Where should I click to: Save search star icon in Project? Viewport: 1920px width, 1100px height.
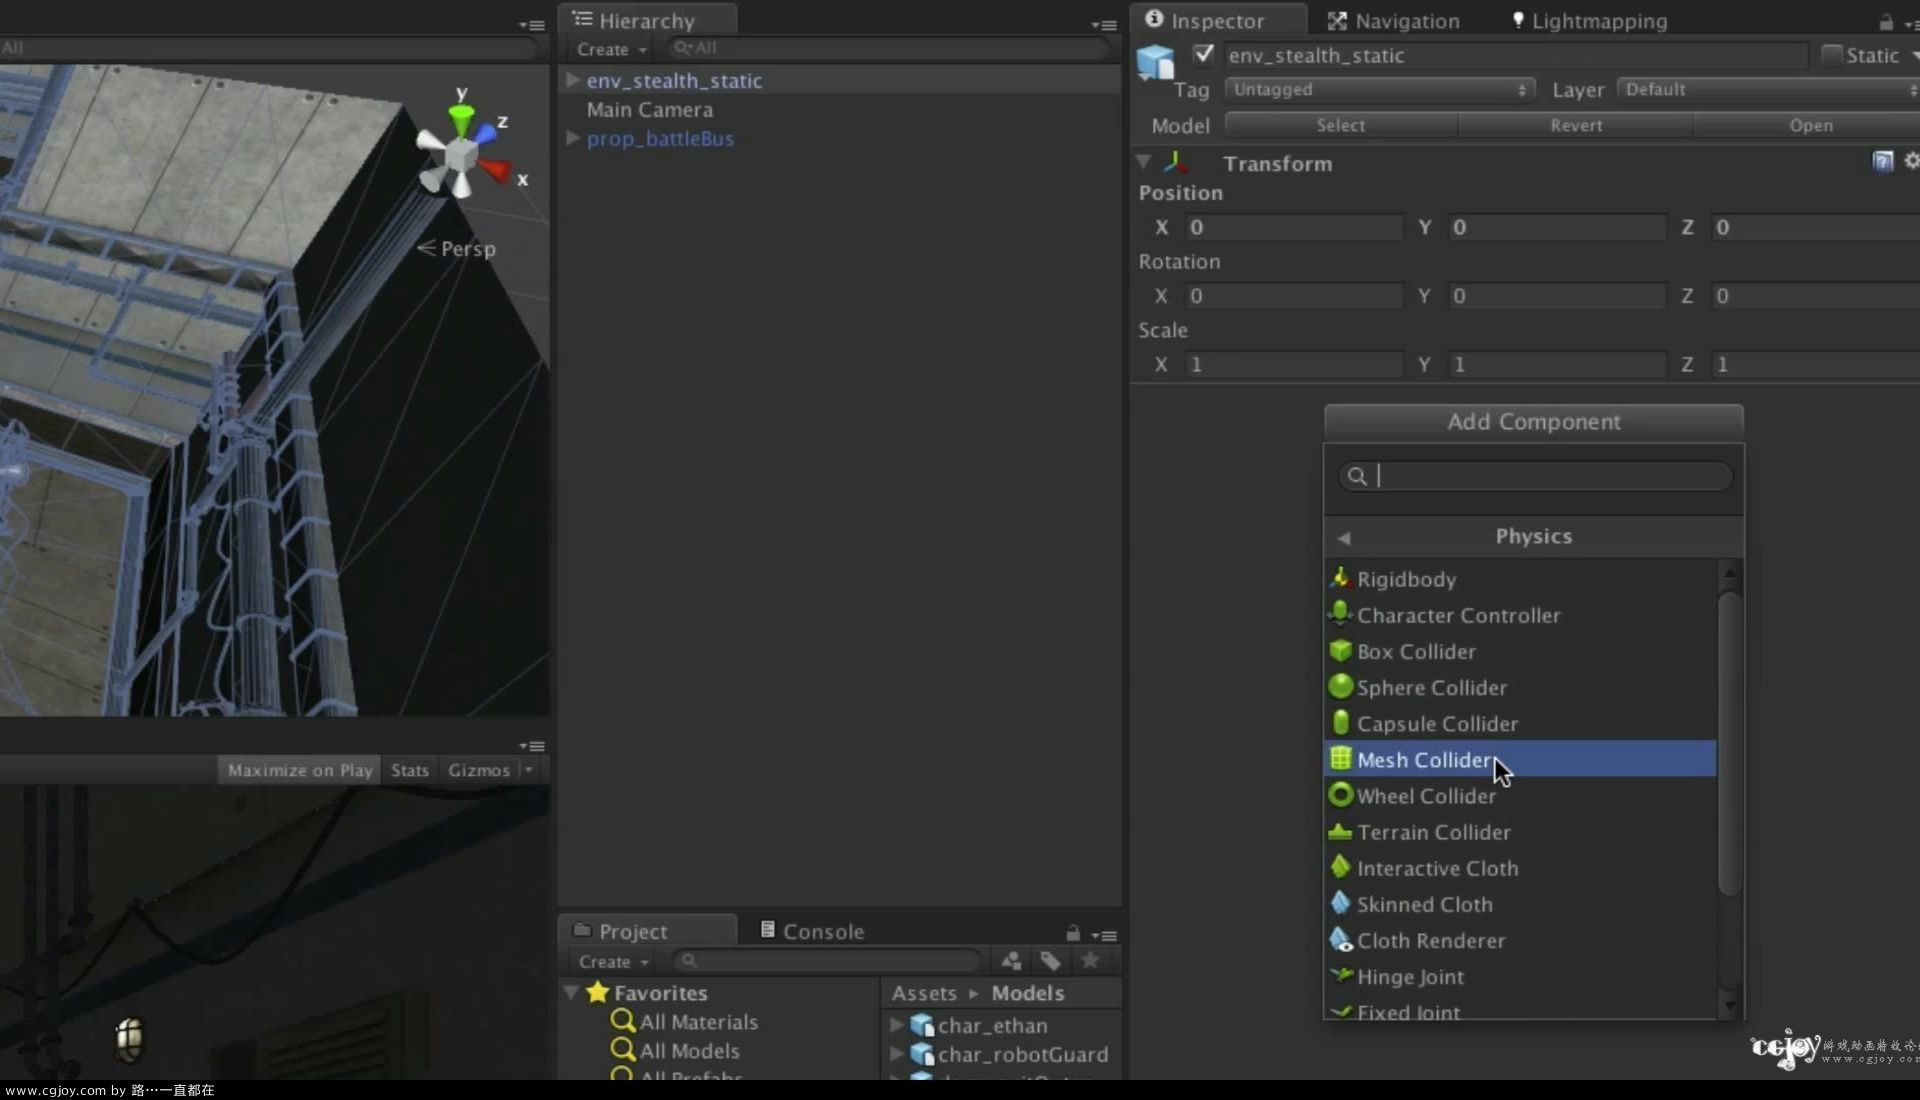[x=1090, y=960]
